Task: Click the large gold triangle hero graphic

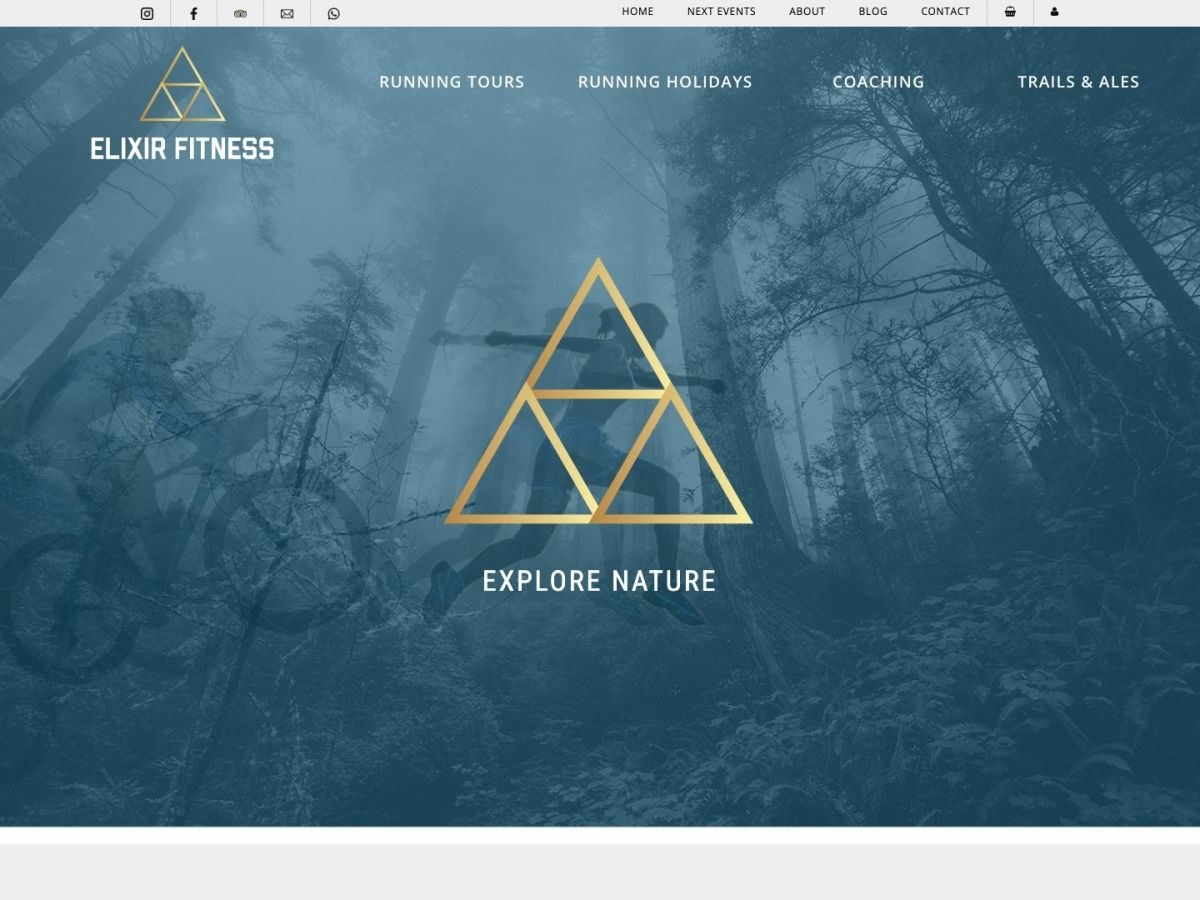Action: pos(598,391)
